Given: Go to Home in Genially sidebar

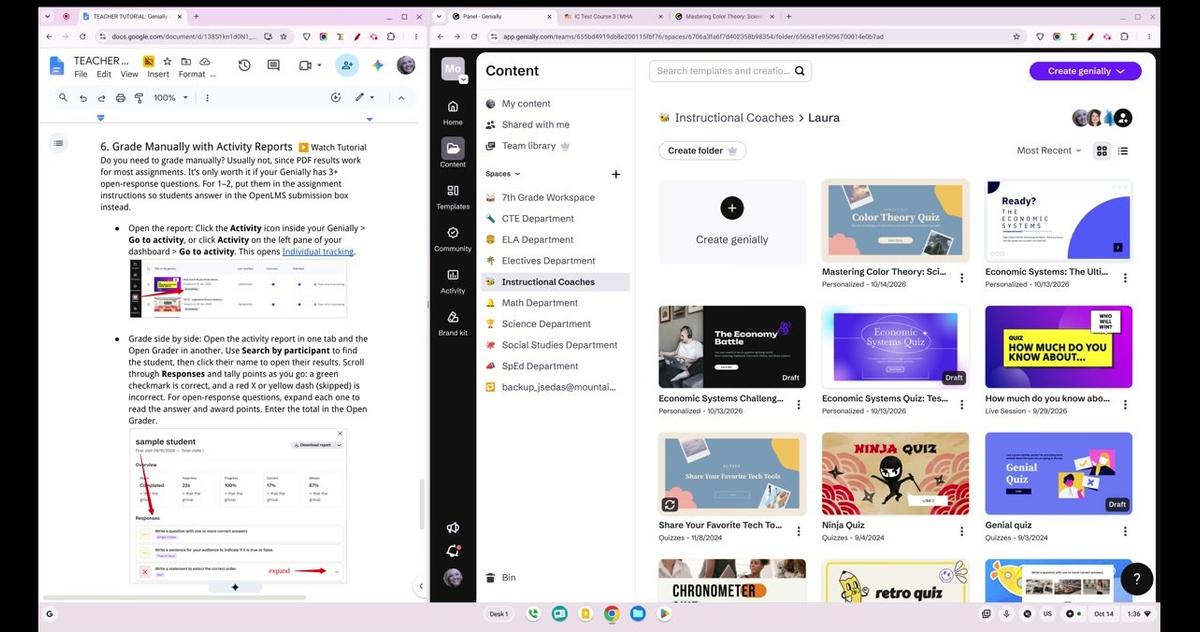Looking at the screenshot, I should click(453, 112).
